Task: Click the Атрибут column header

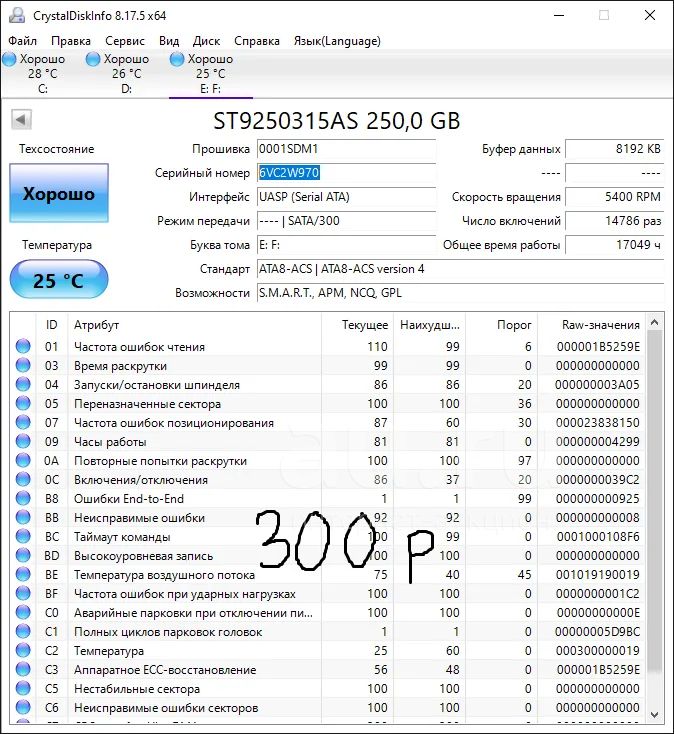Action: point(194,325)
